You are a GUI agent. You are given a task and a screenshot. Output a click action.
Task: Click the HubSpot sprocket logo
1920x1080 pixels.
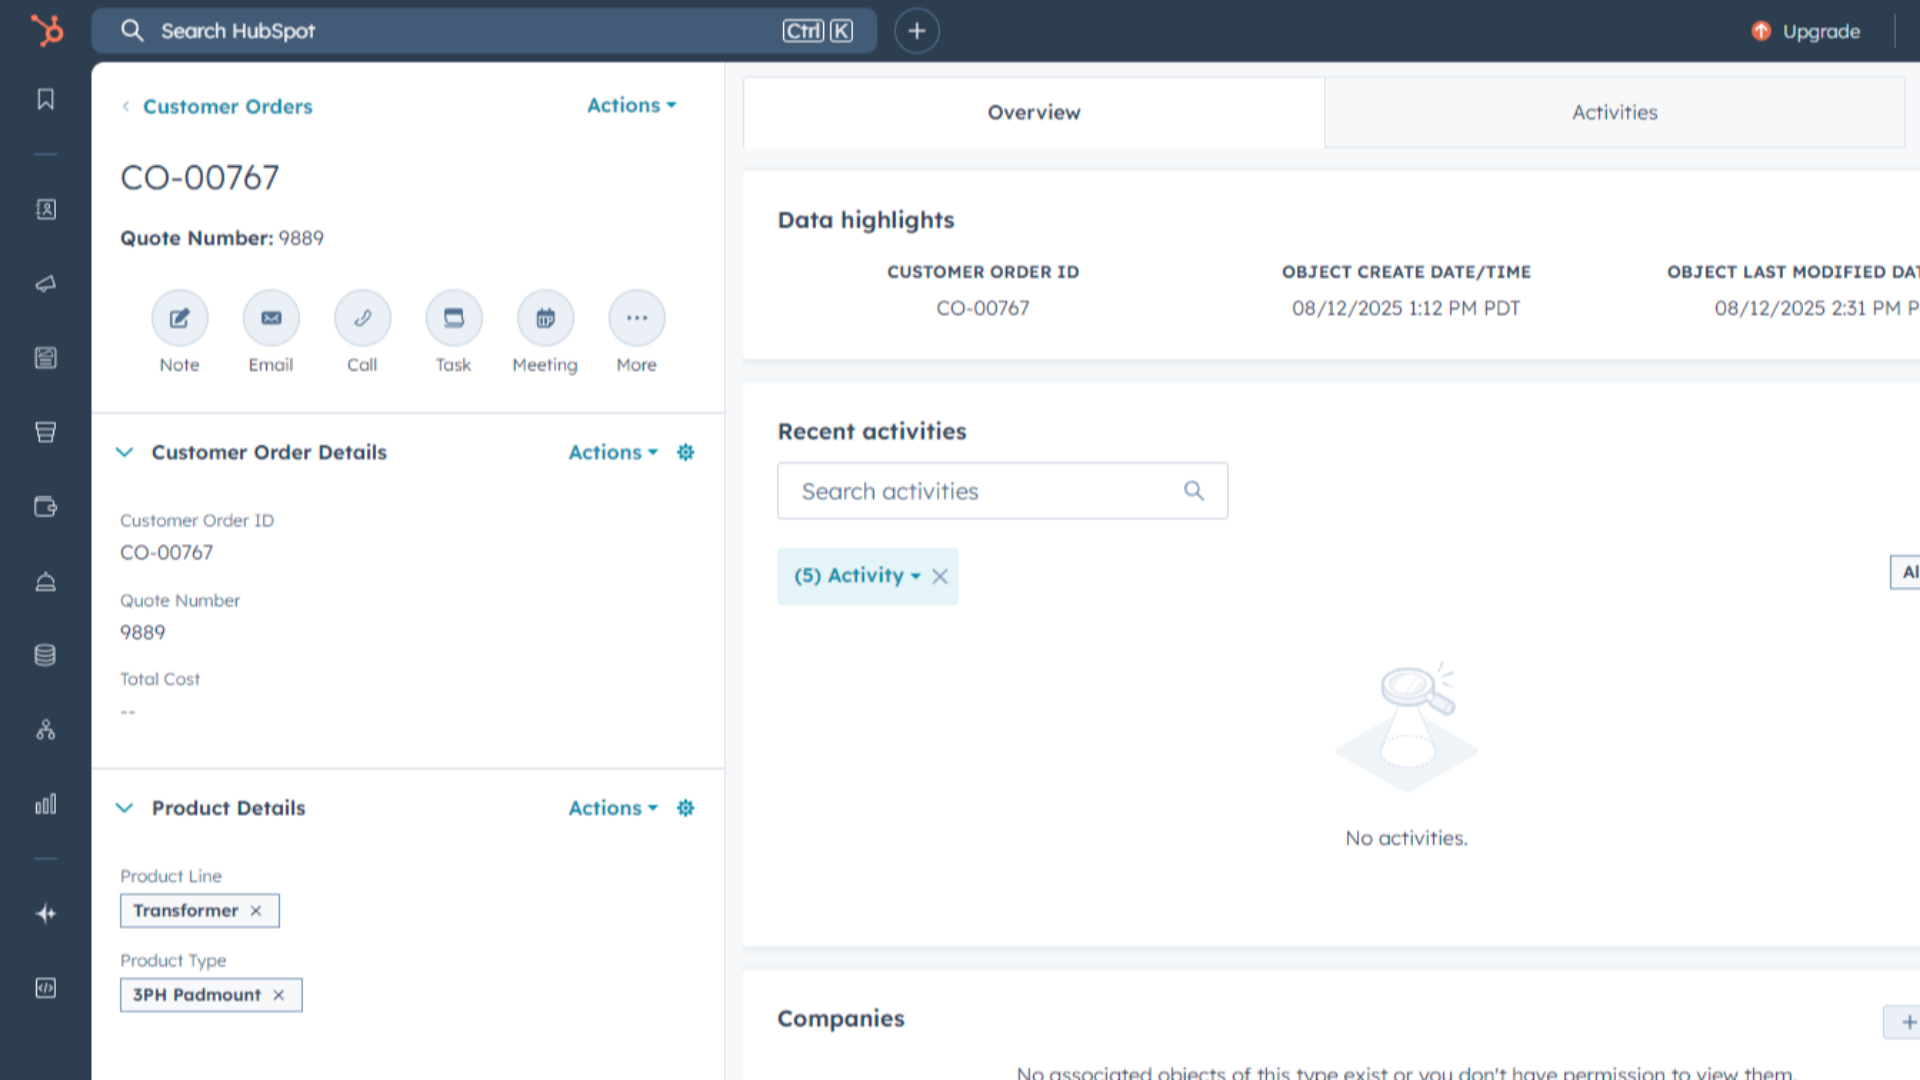click(46, 30)
